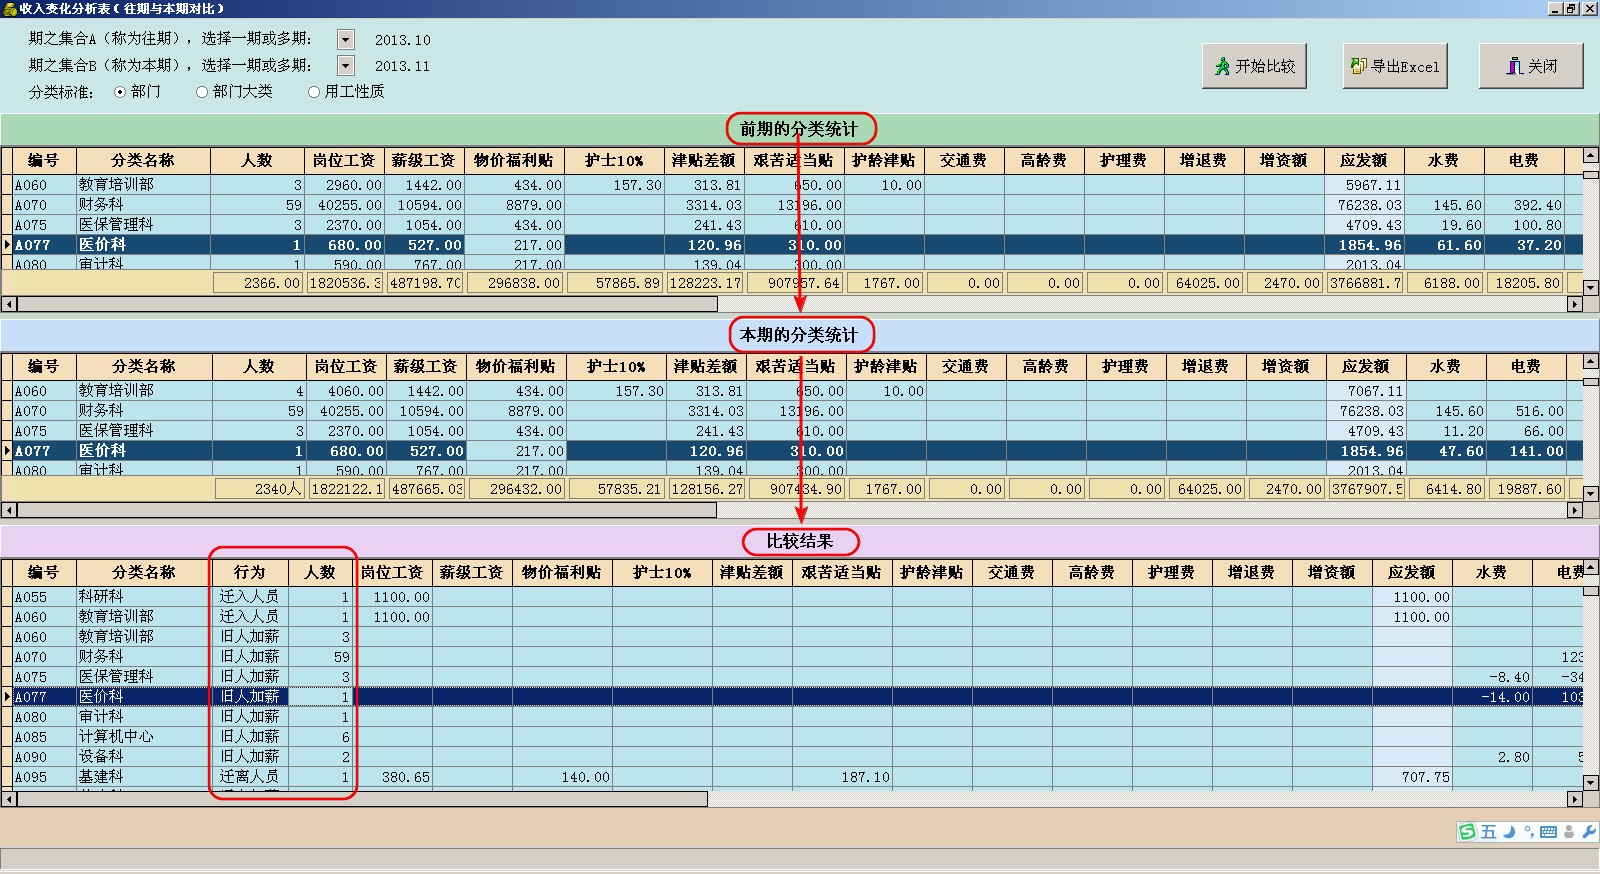Viewport: 1600px width, 874px height.
Task: Click the Sogou S logo on IME bar
Action: tap(1467, 832)
